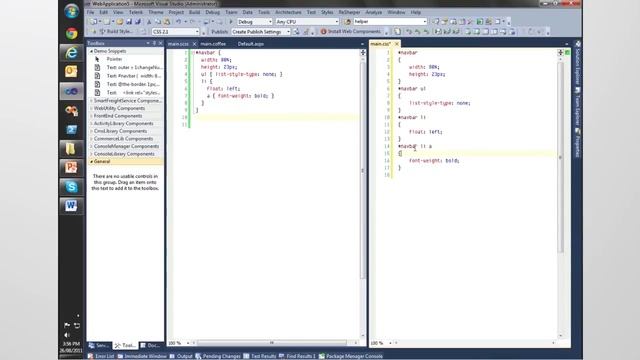Open the Tools menu
Image resolution: width=640 pixels, height=360 pixels.
[x=264, y=12]
